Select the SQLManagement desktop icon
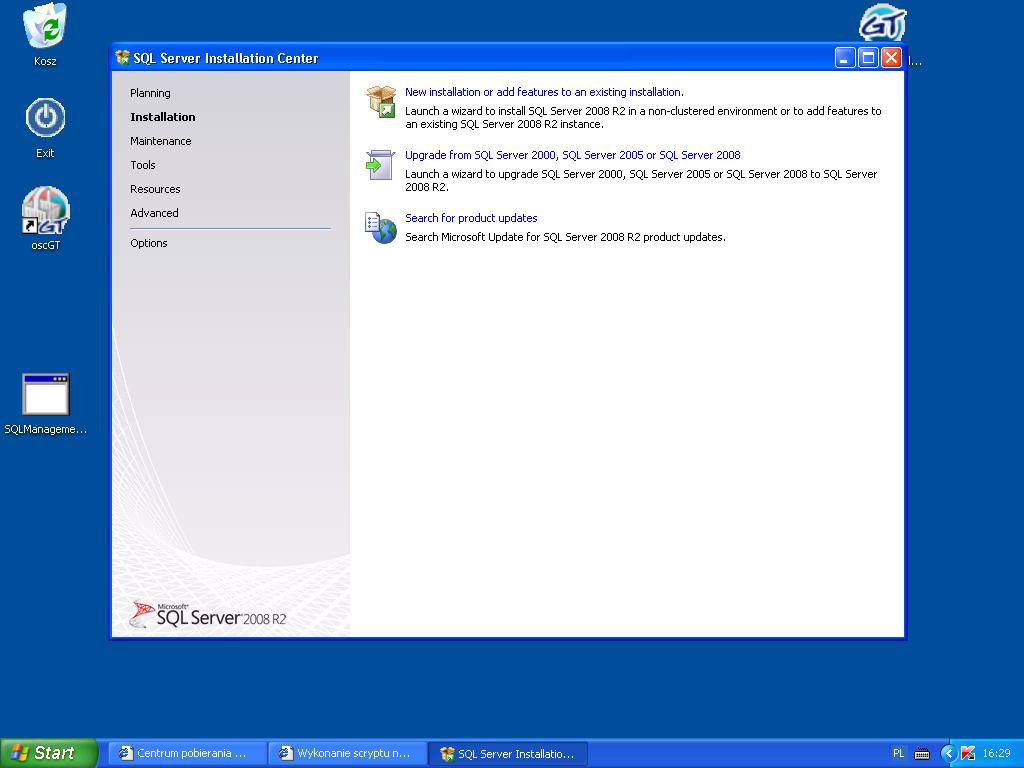The image size is (1024, 768). tap(45, 394)
